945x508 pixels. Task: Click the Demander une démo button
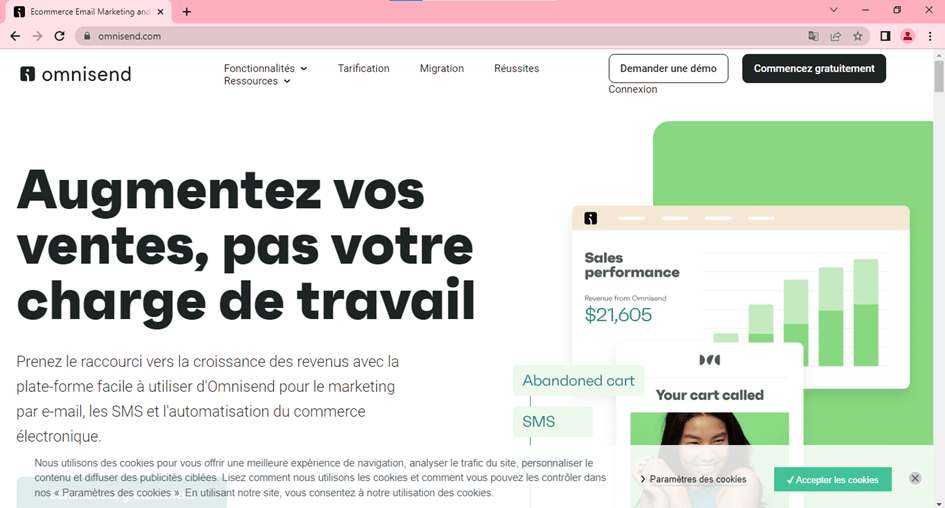(x=668, y=68)
